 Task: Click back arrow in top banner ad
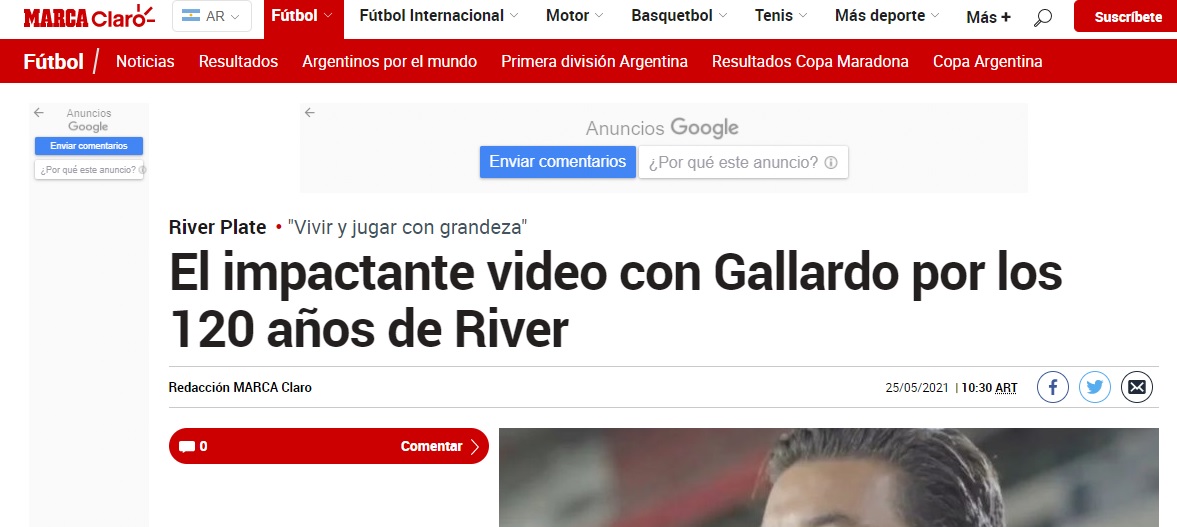click(x=309, y=113)
